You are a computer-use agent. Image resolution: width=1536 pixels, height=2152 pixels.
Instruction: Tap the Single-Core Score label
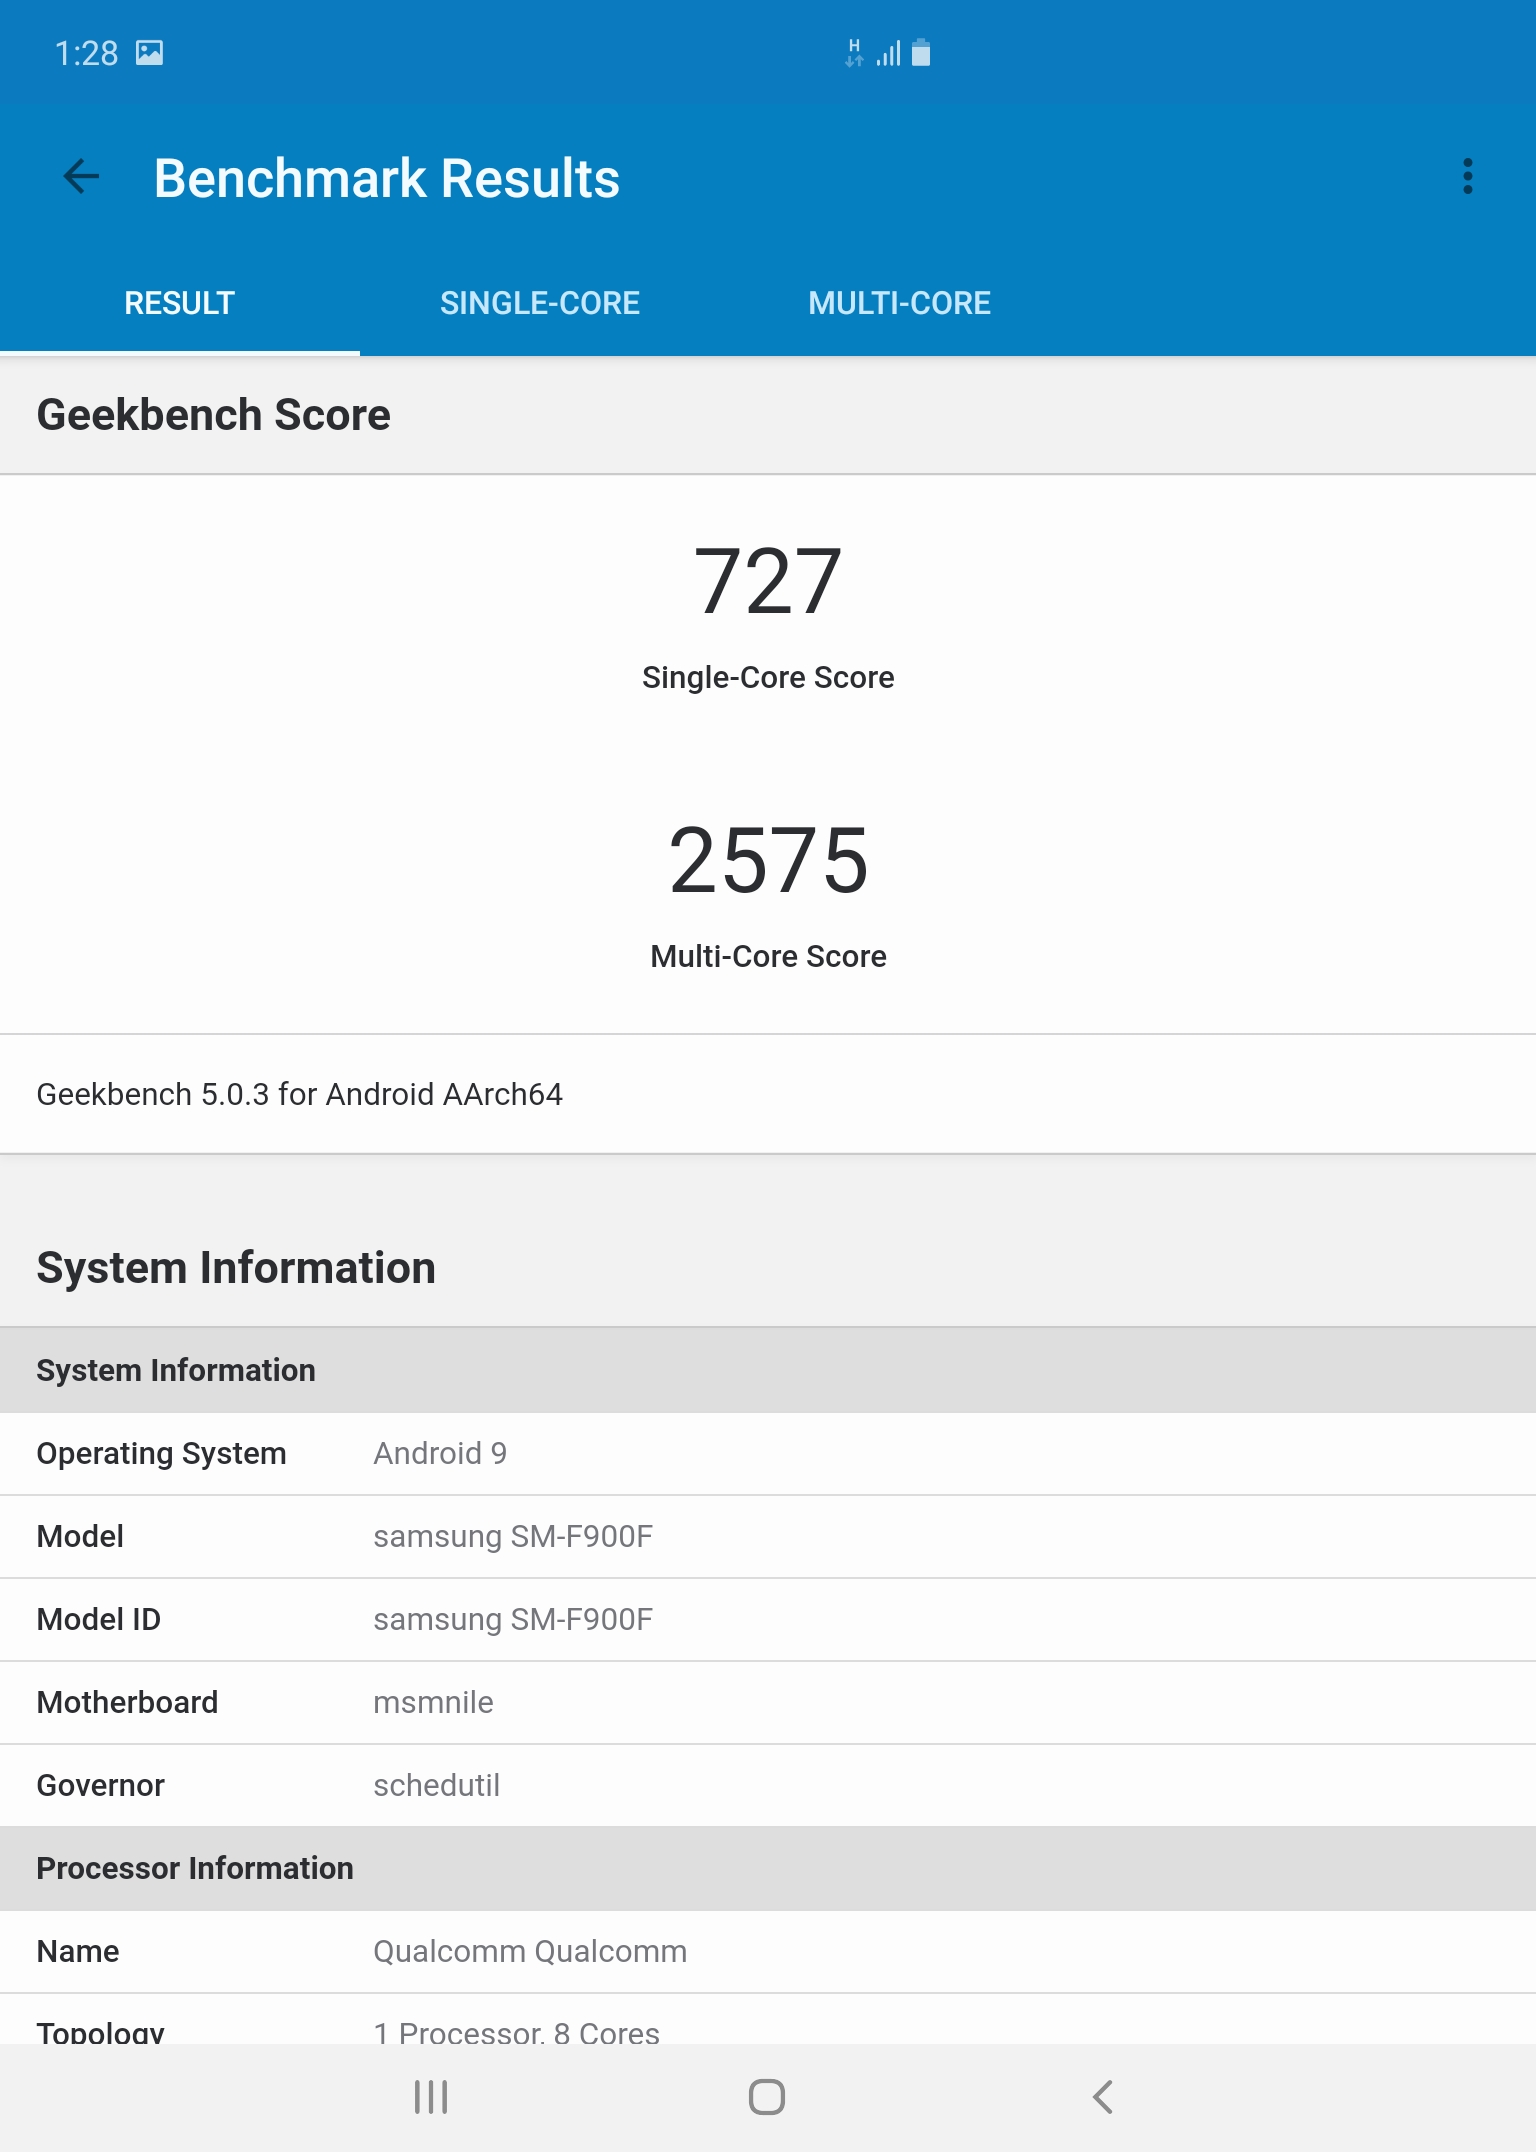(x=768, y=677)
